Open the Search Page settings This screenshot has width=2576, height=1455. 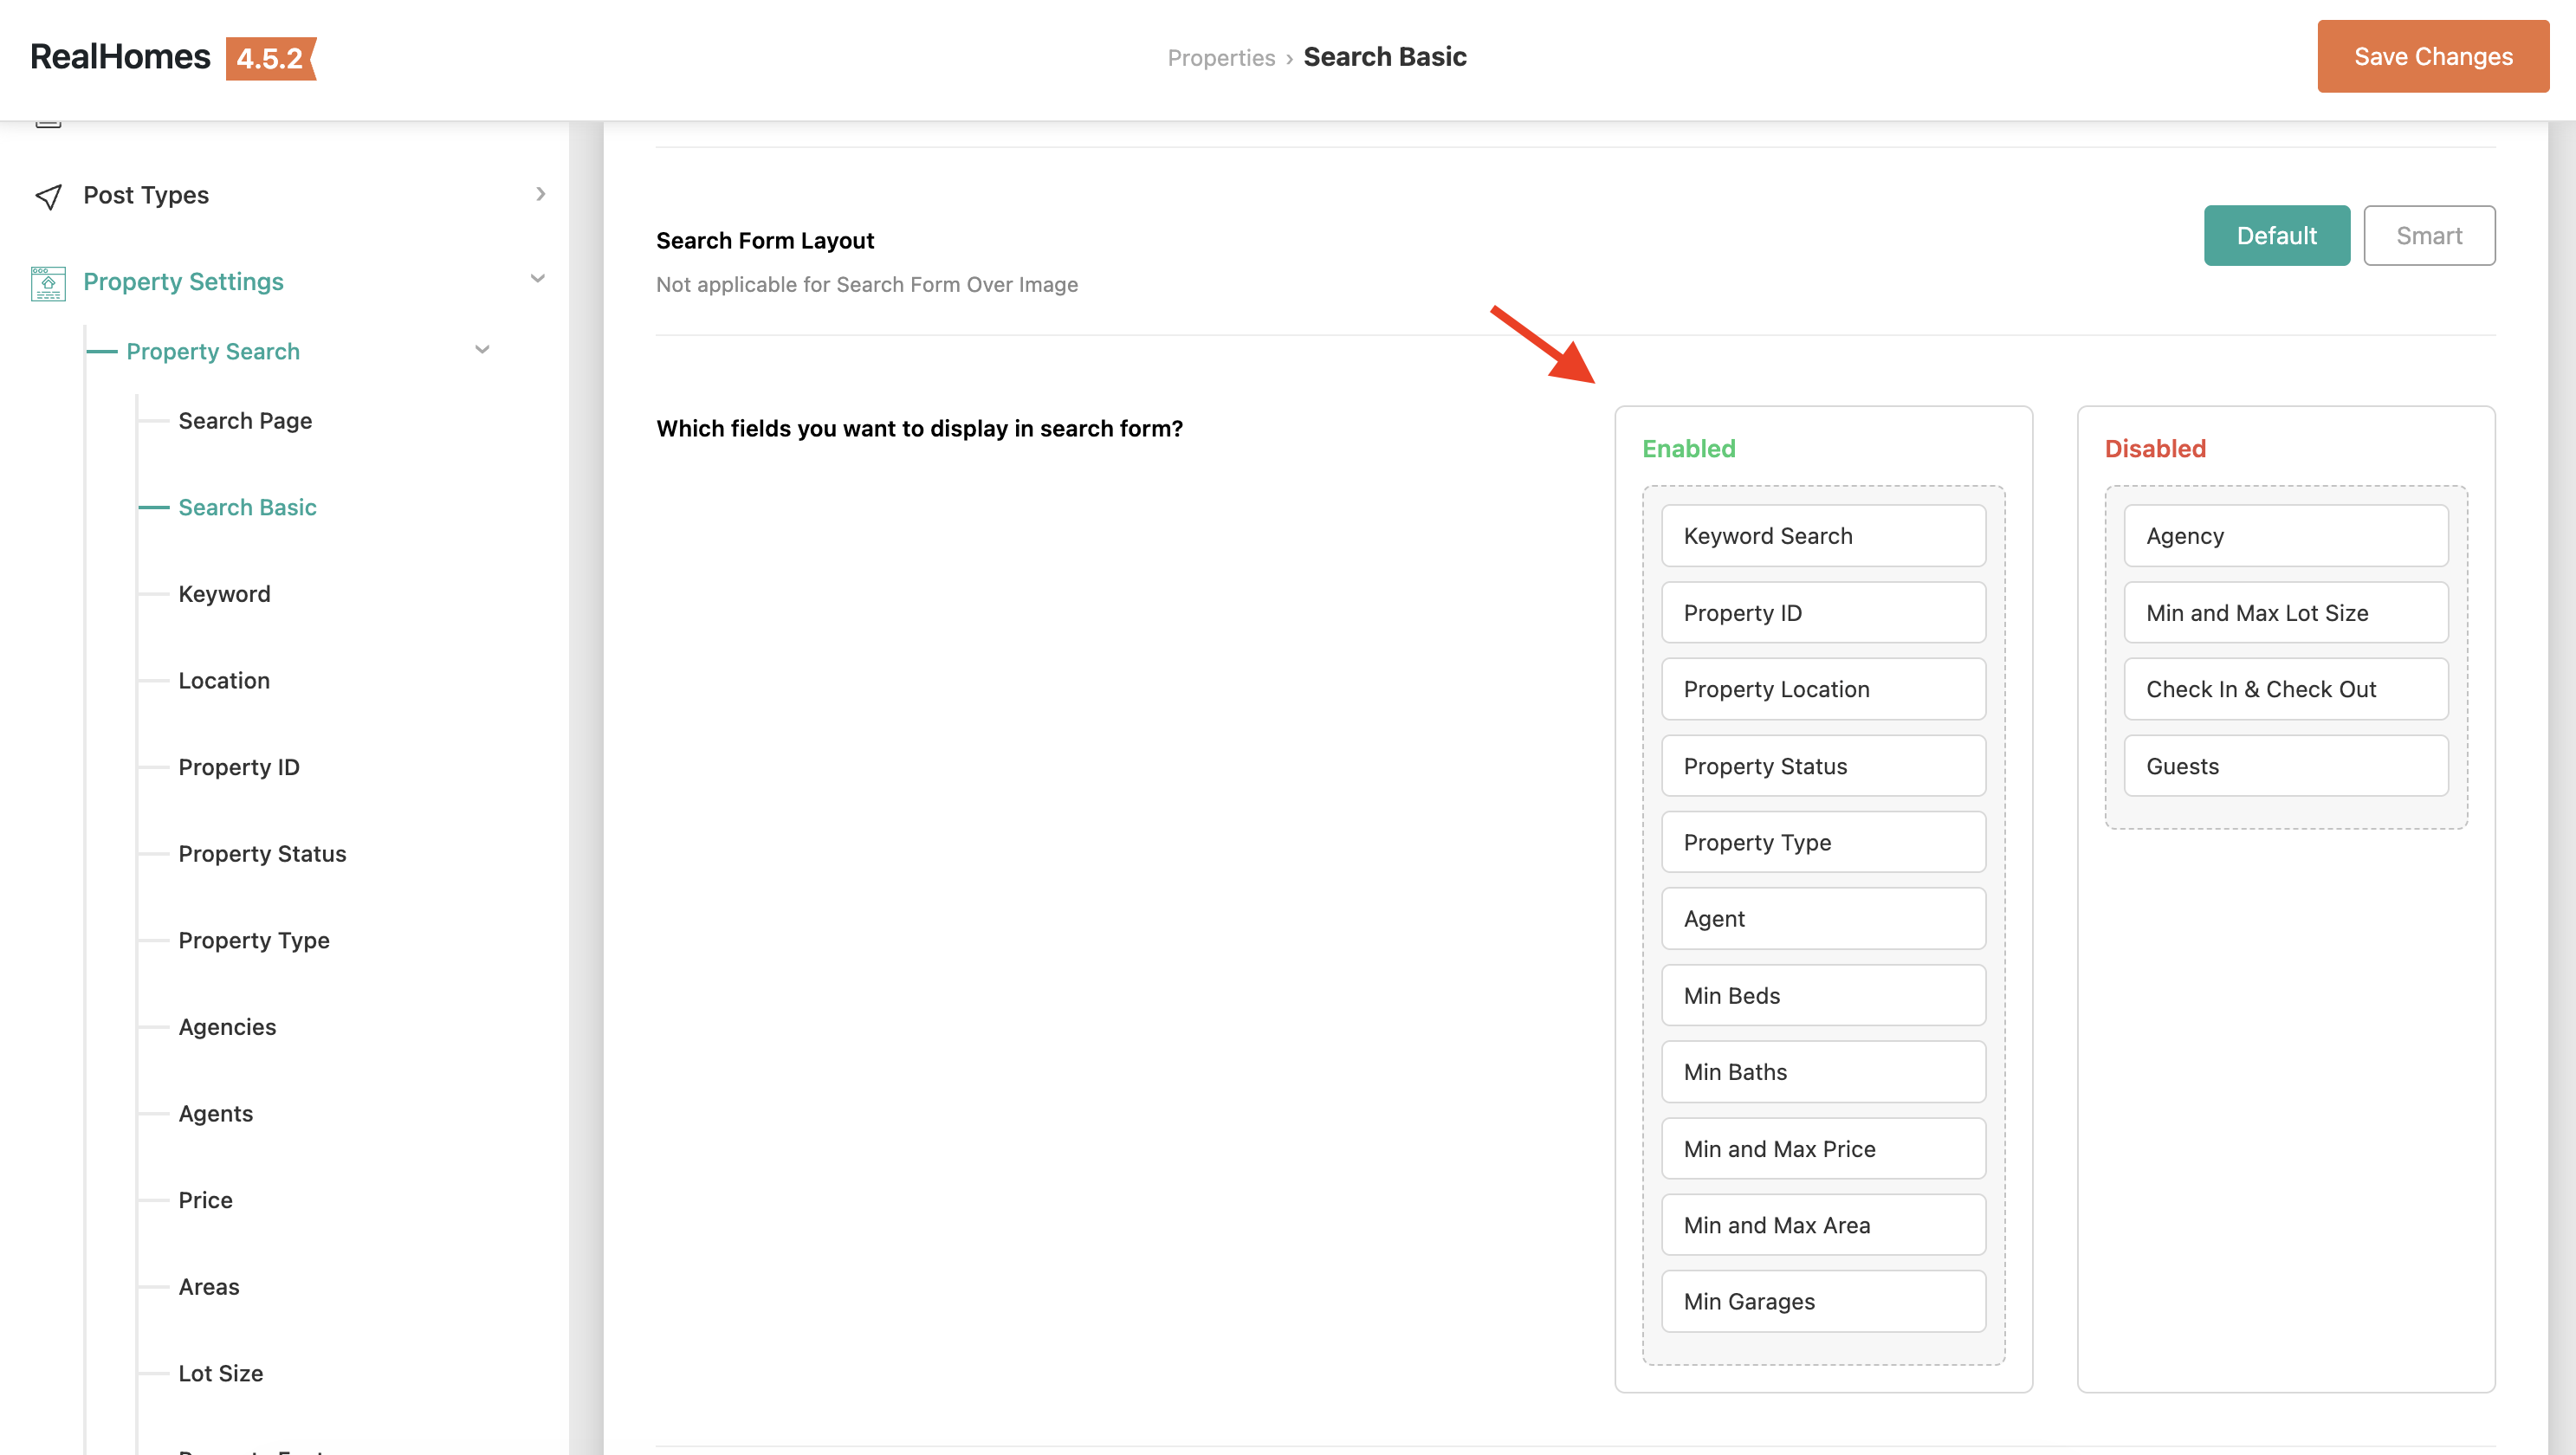245,421
